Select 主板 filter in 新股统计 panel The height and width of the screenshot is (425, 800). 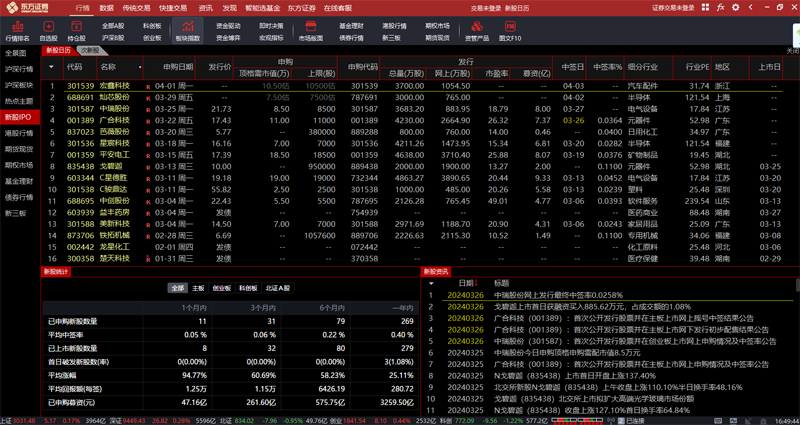click(198, 288)
